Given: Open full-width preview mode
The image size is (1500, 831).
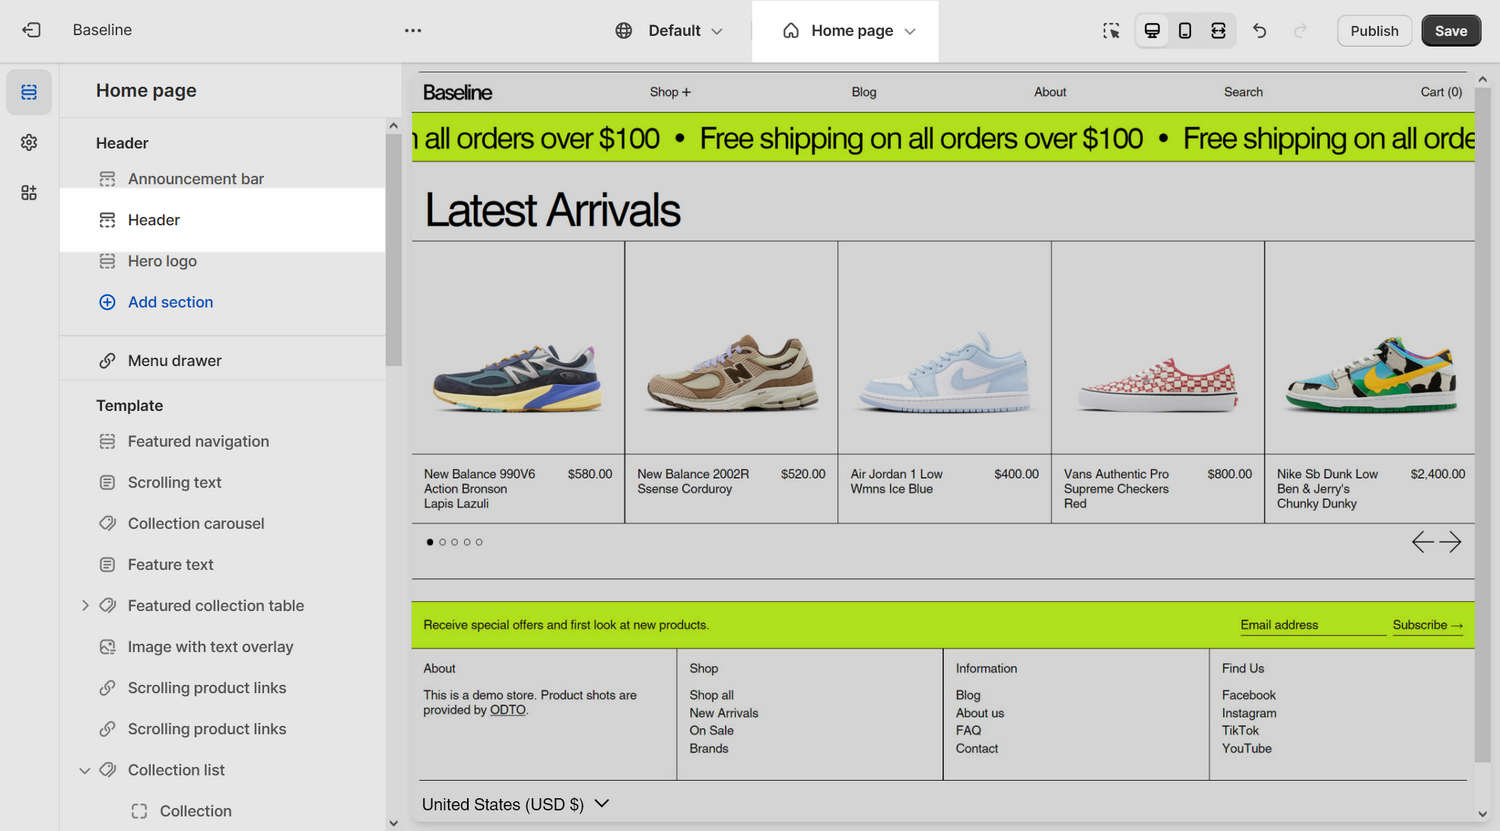Looking at the screenshot, I should (1218, 30).
